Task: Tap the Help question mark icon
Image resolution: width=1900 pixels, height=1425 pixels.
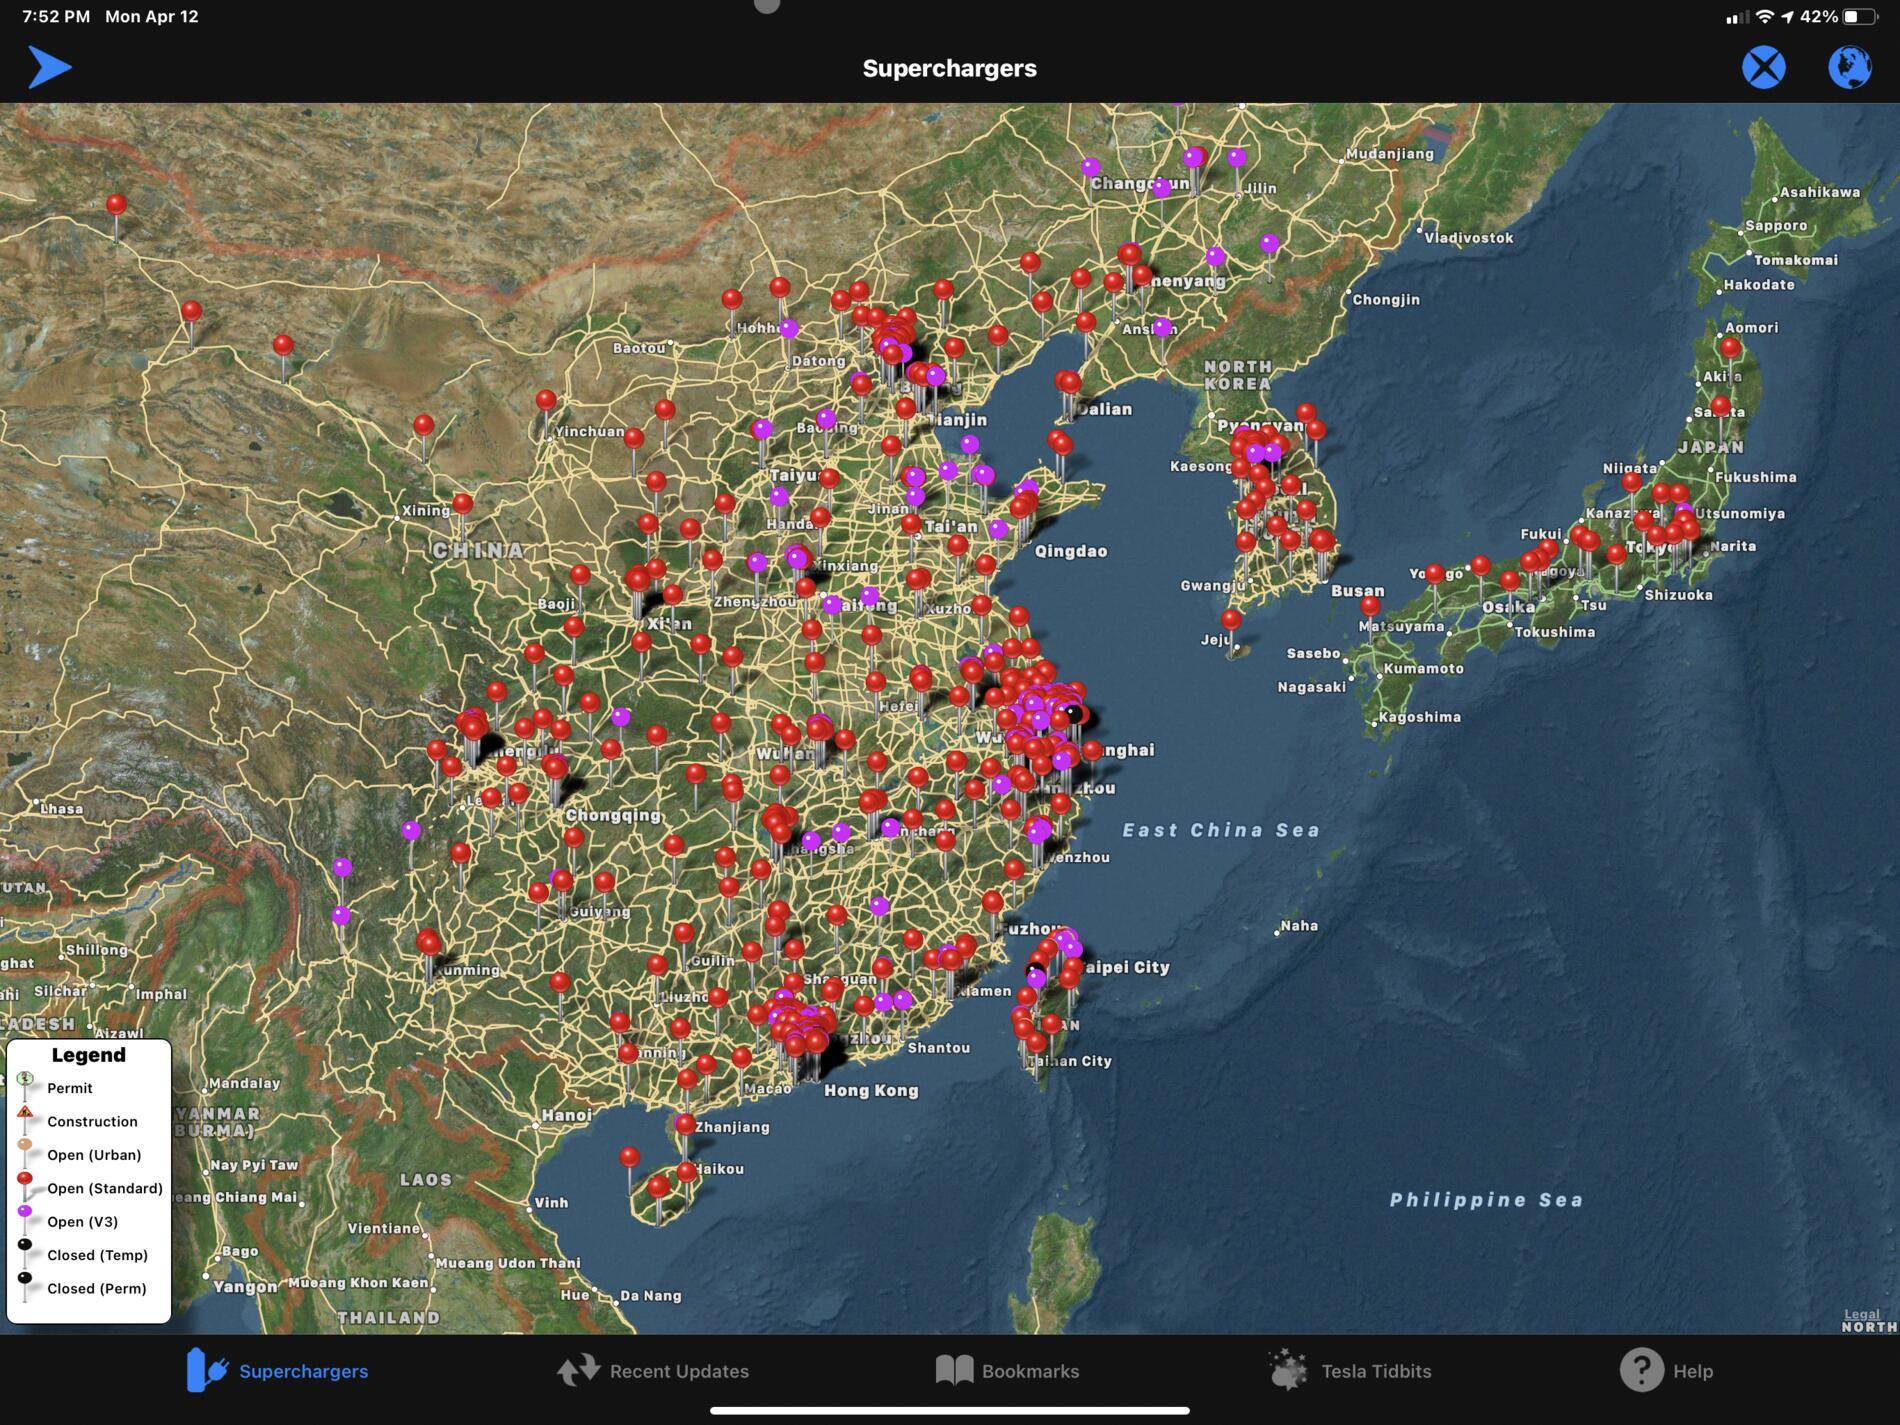Action: tap(1641, 1370)
